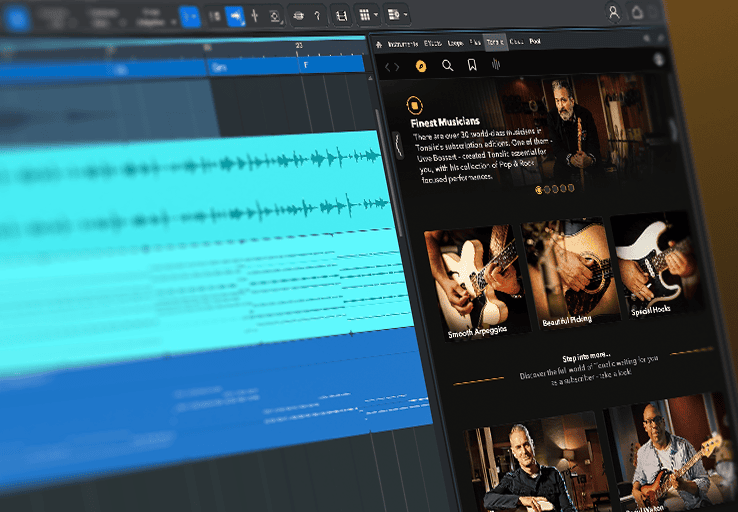
Task: Open the search magnifier in Tonalic browser
Action: click(x=447, y=66)
